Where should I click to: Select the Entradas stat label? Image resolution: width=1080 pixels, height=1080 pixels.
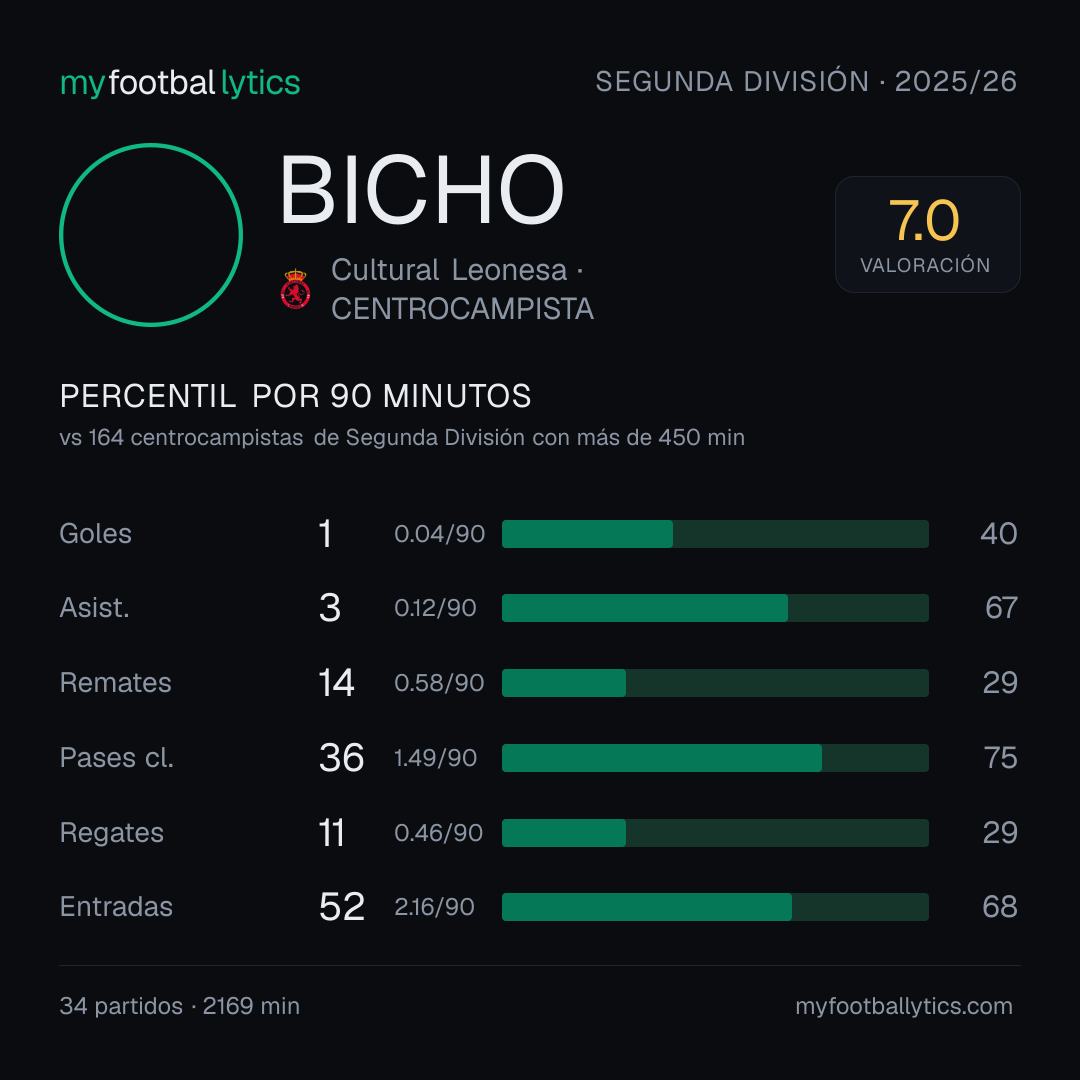[x=116, y=907]
